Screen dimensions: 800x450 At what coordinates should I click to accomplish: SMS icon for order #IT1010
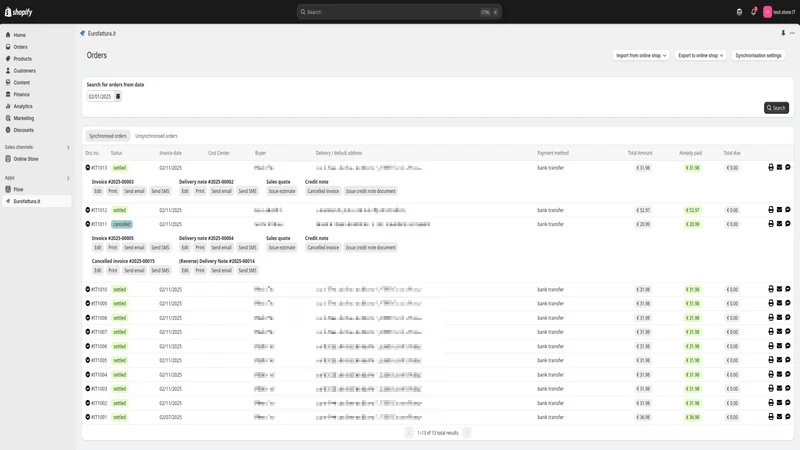click(x=788, y=289)
